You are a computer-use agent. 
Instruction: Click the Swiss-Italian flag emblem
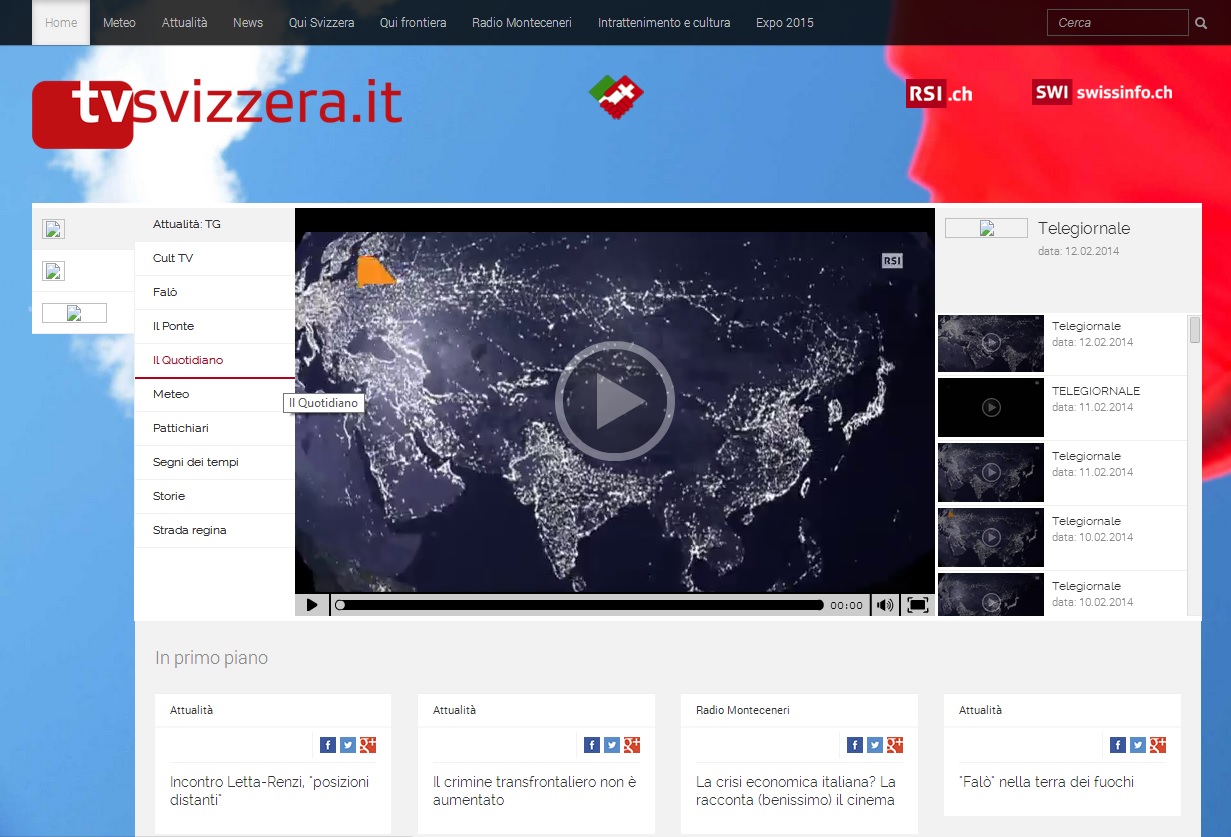coord(615,96)
